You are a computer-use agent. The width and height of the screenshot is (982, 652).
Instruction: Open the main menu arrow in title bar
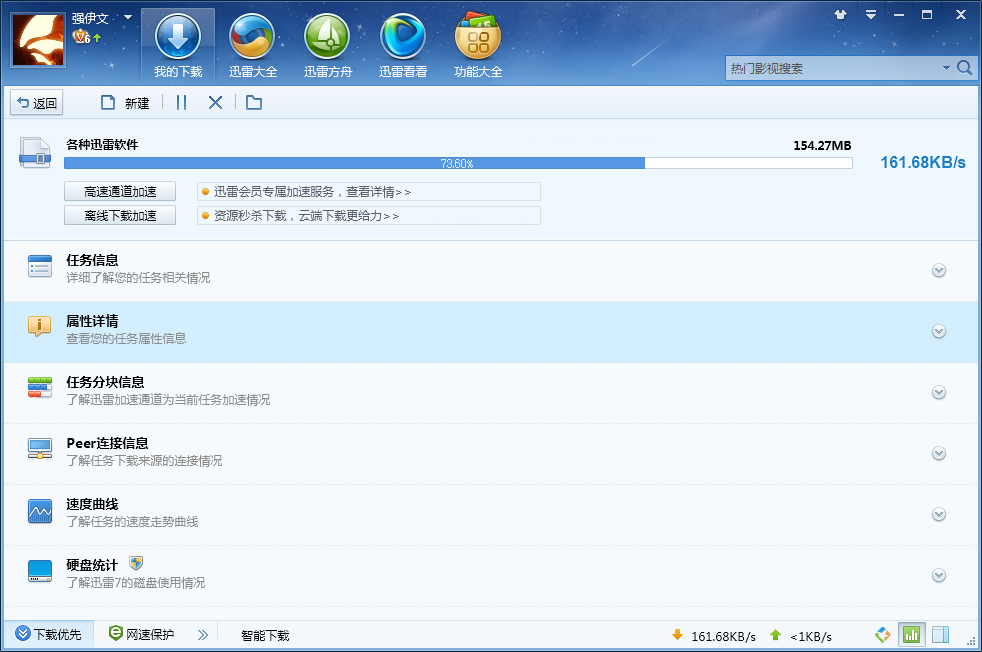871,14
